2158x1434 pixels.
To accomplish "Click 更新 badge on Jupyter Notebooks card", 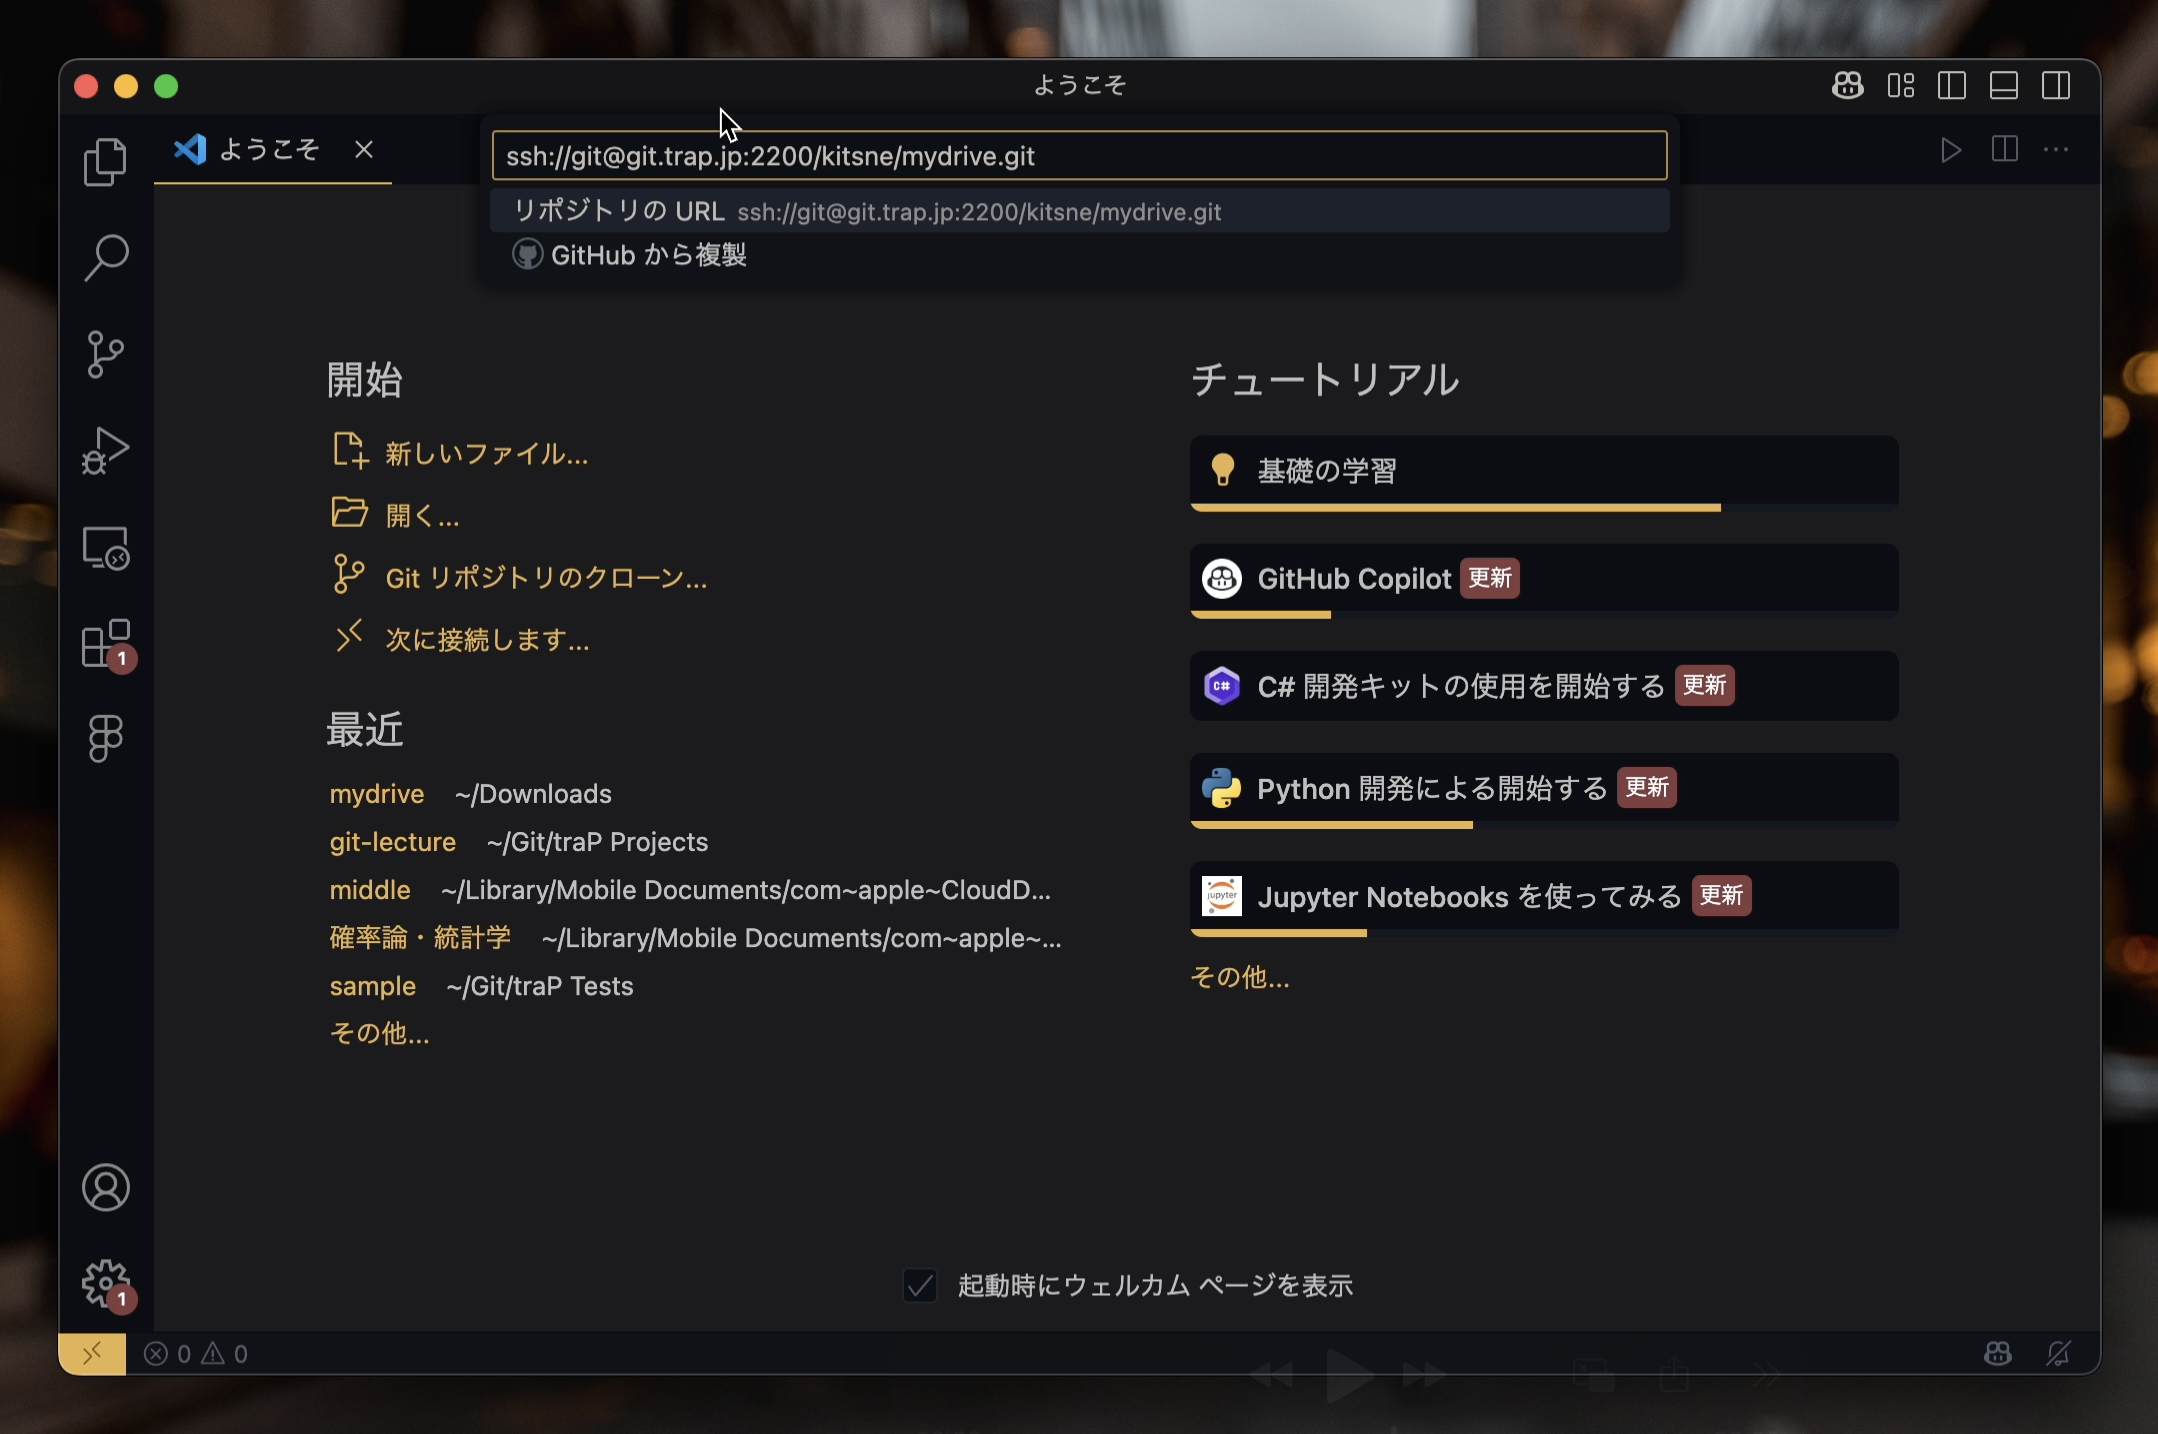I will click(x=1721, y=896).
